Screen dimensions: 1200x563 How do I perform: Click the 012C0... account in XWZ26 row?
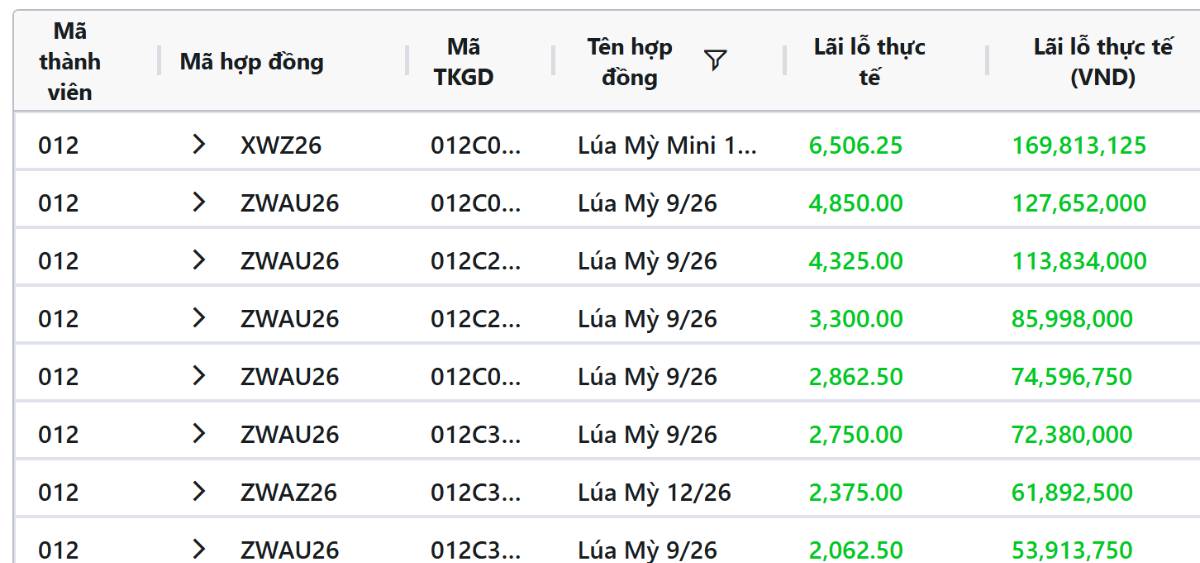click(x=474, y=147)
